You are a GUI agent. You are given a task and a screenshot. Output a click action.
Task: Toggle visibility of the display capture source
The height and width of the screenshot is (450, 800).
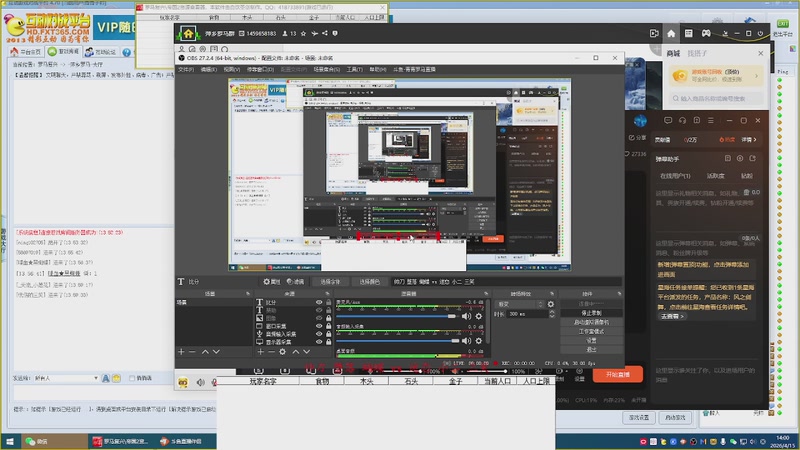pos(319,342)
